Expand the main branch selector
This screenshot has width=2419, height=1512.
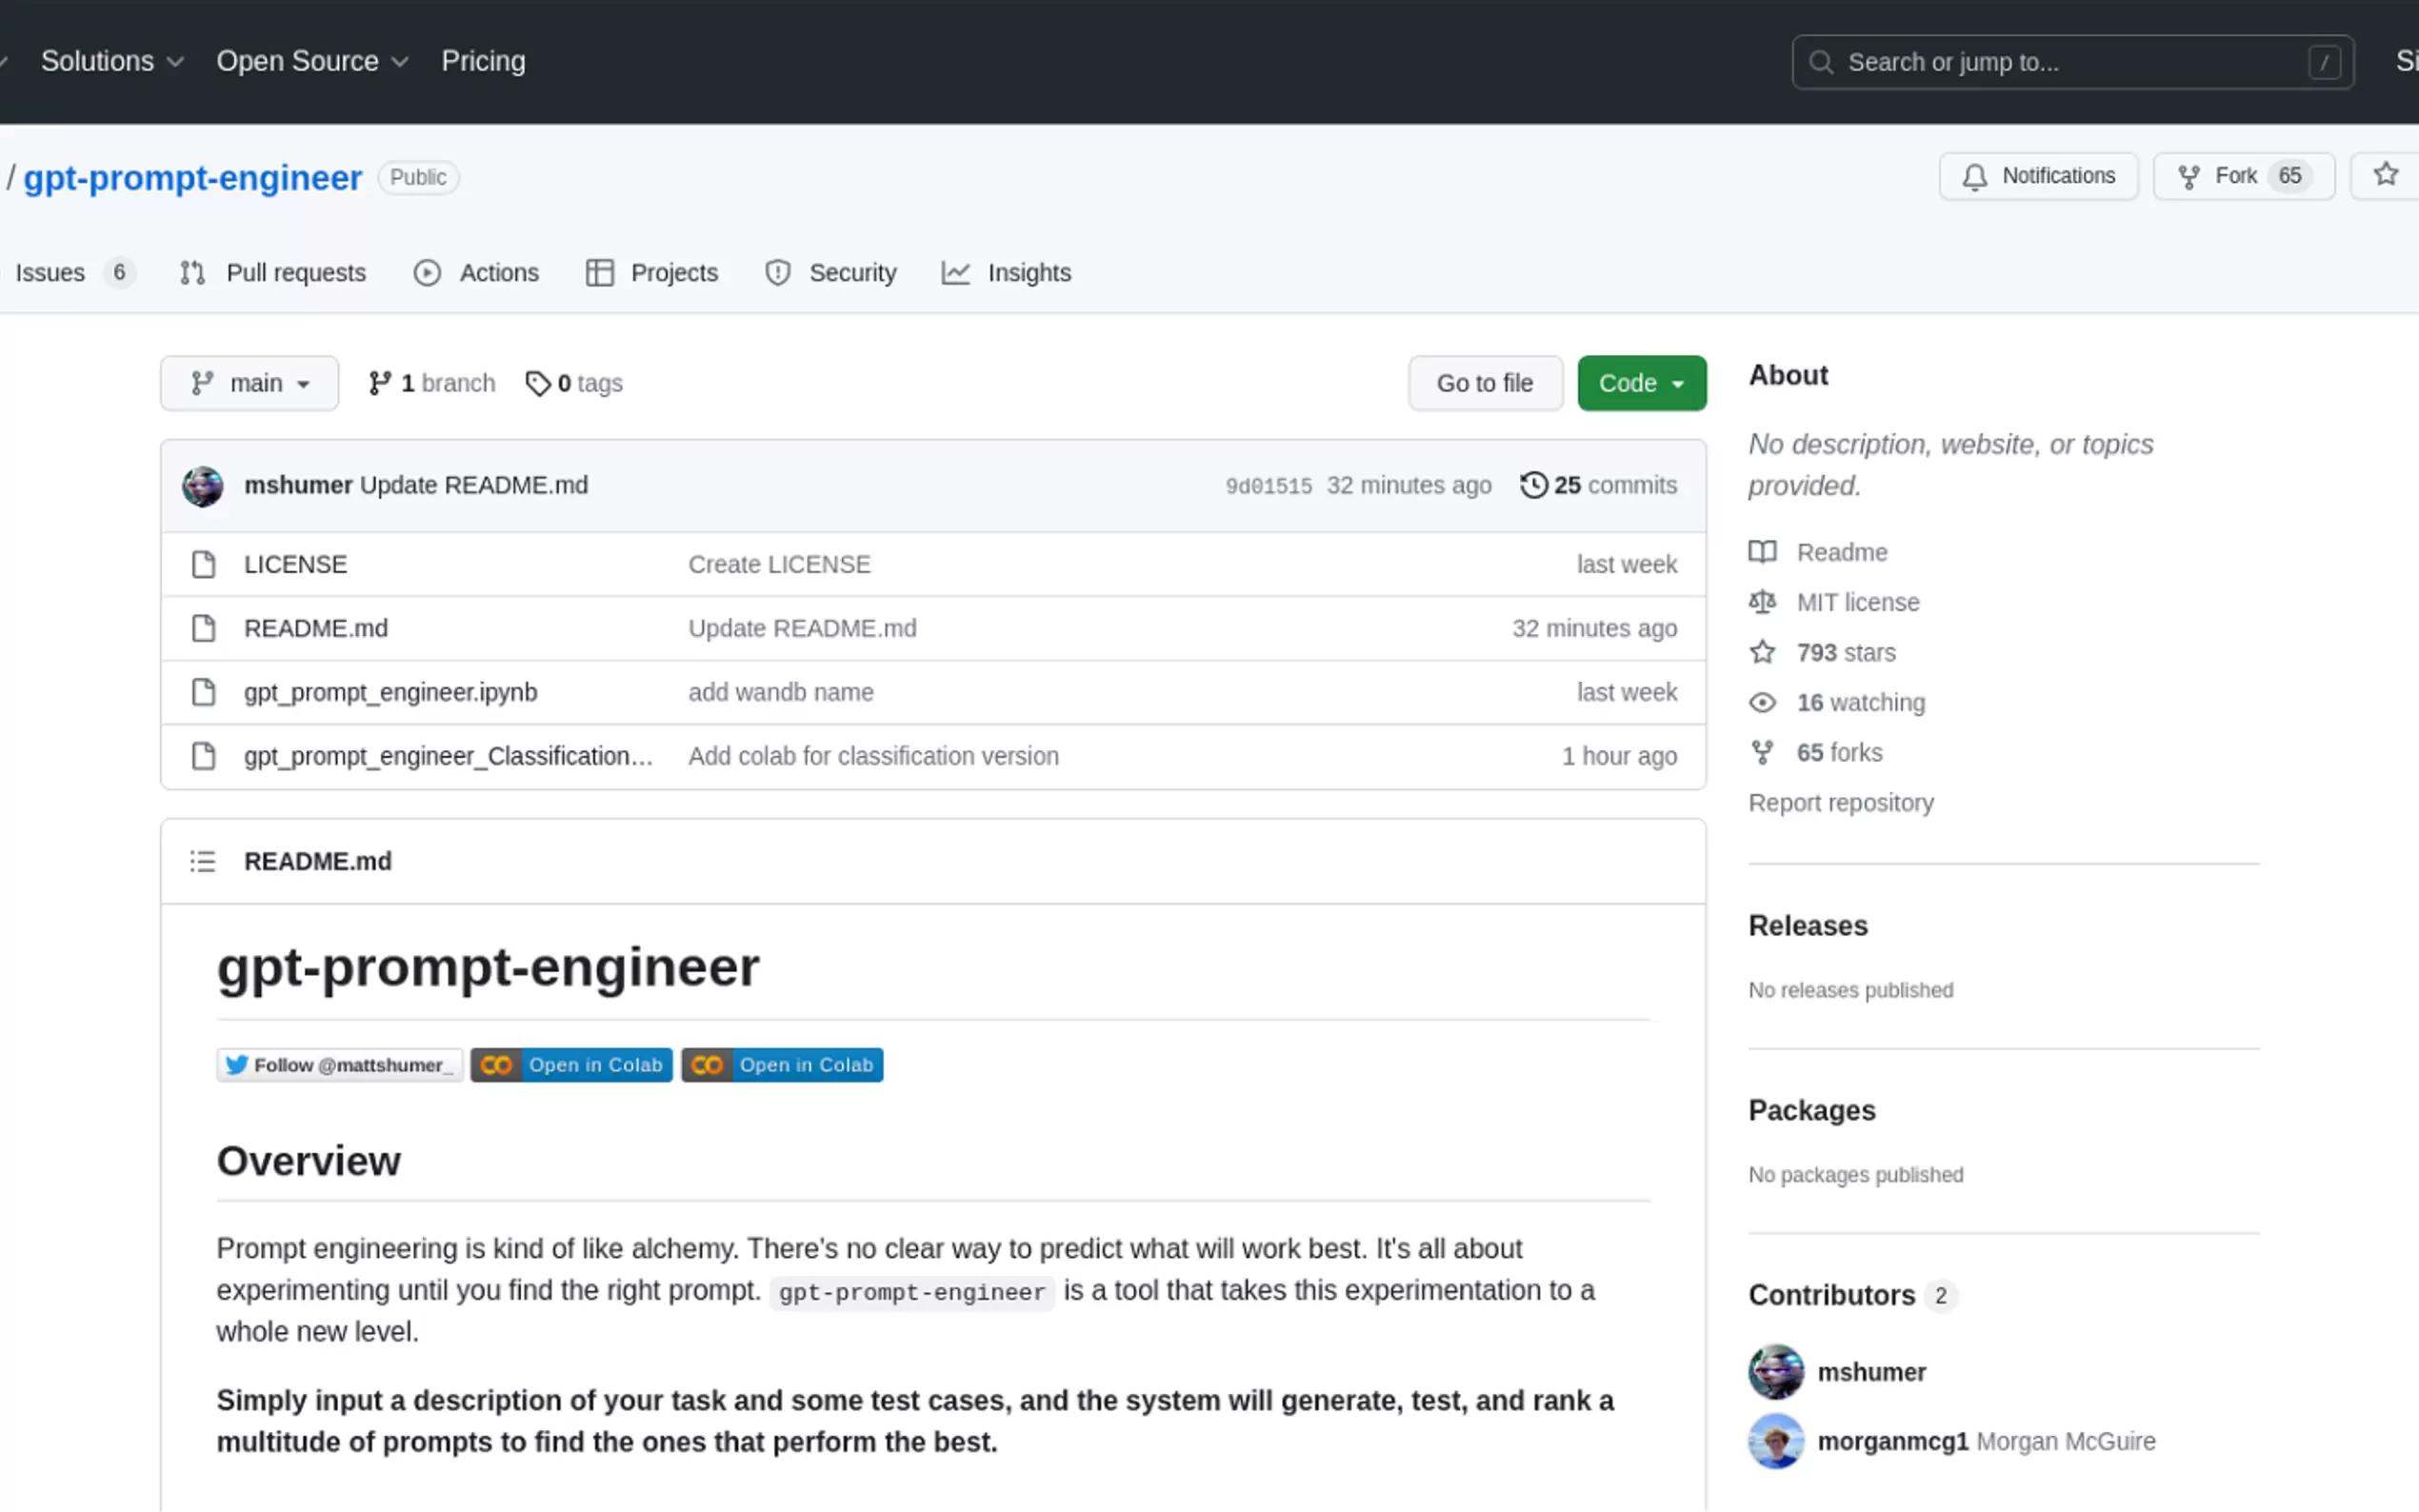tap(249, 383)
